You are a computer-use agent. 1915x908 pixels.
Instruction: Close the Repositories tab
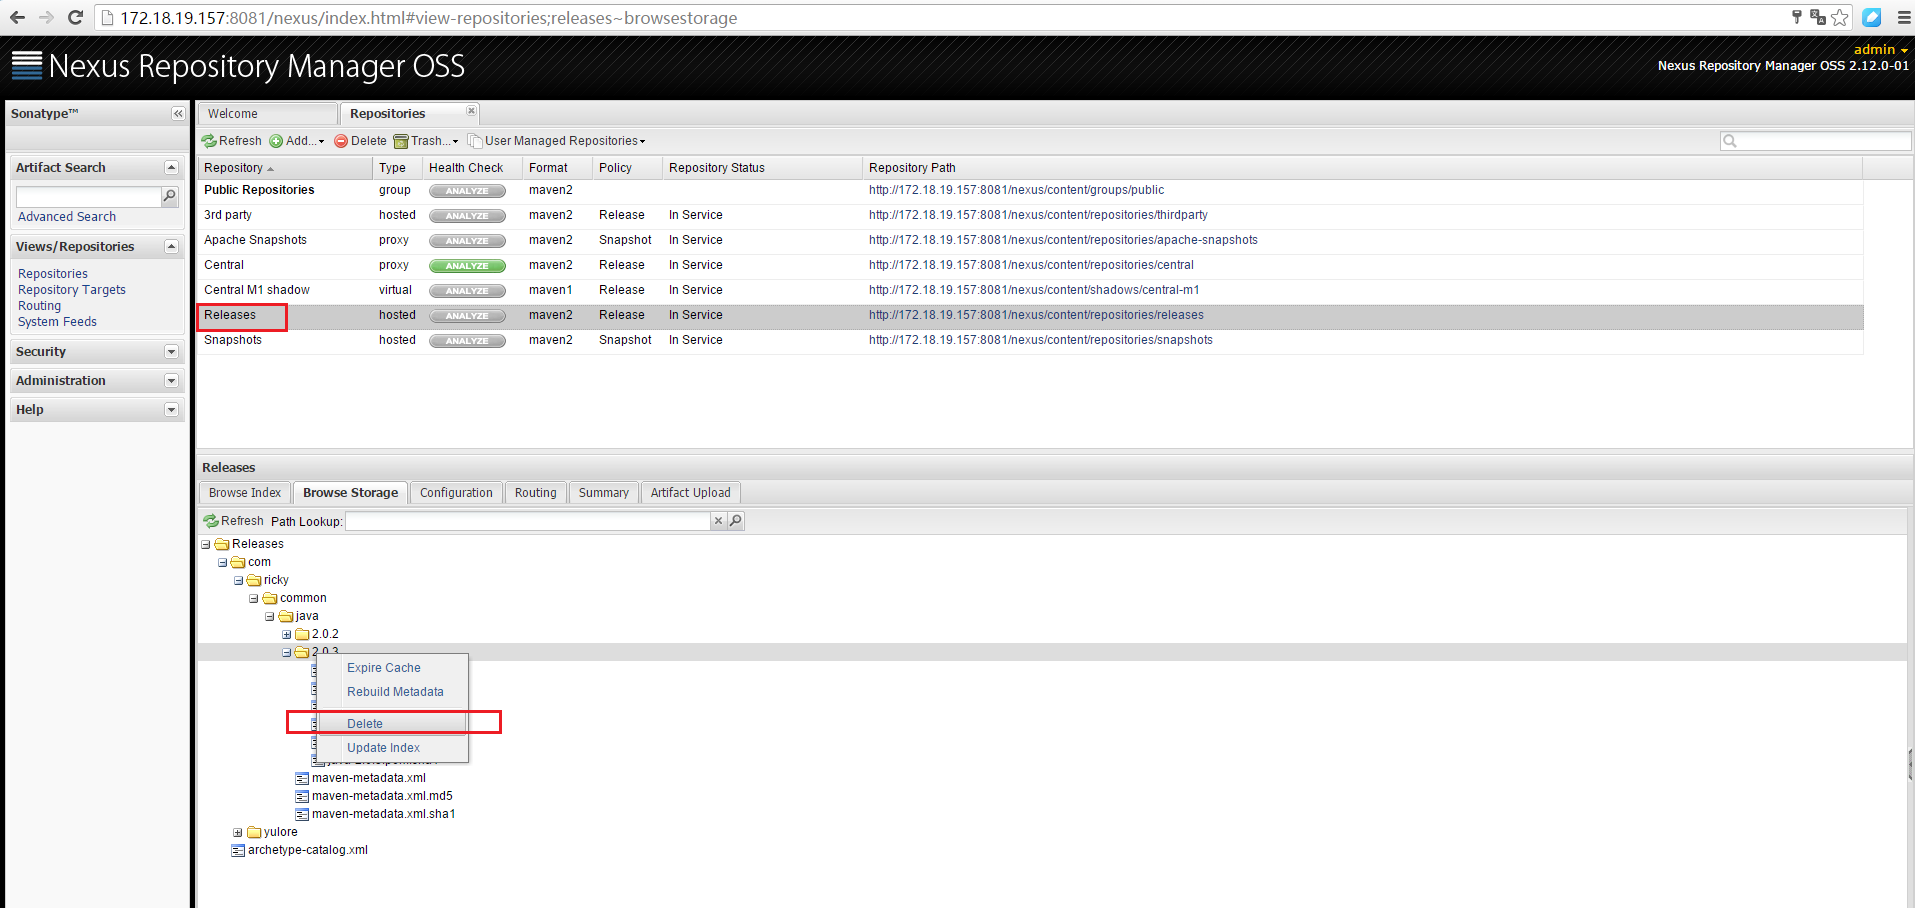(x=471, y=111)
